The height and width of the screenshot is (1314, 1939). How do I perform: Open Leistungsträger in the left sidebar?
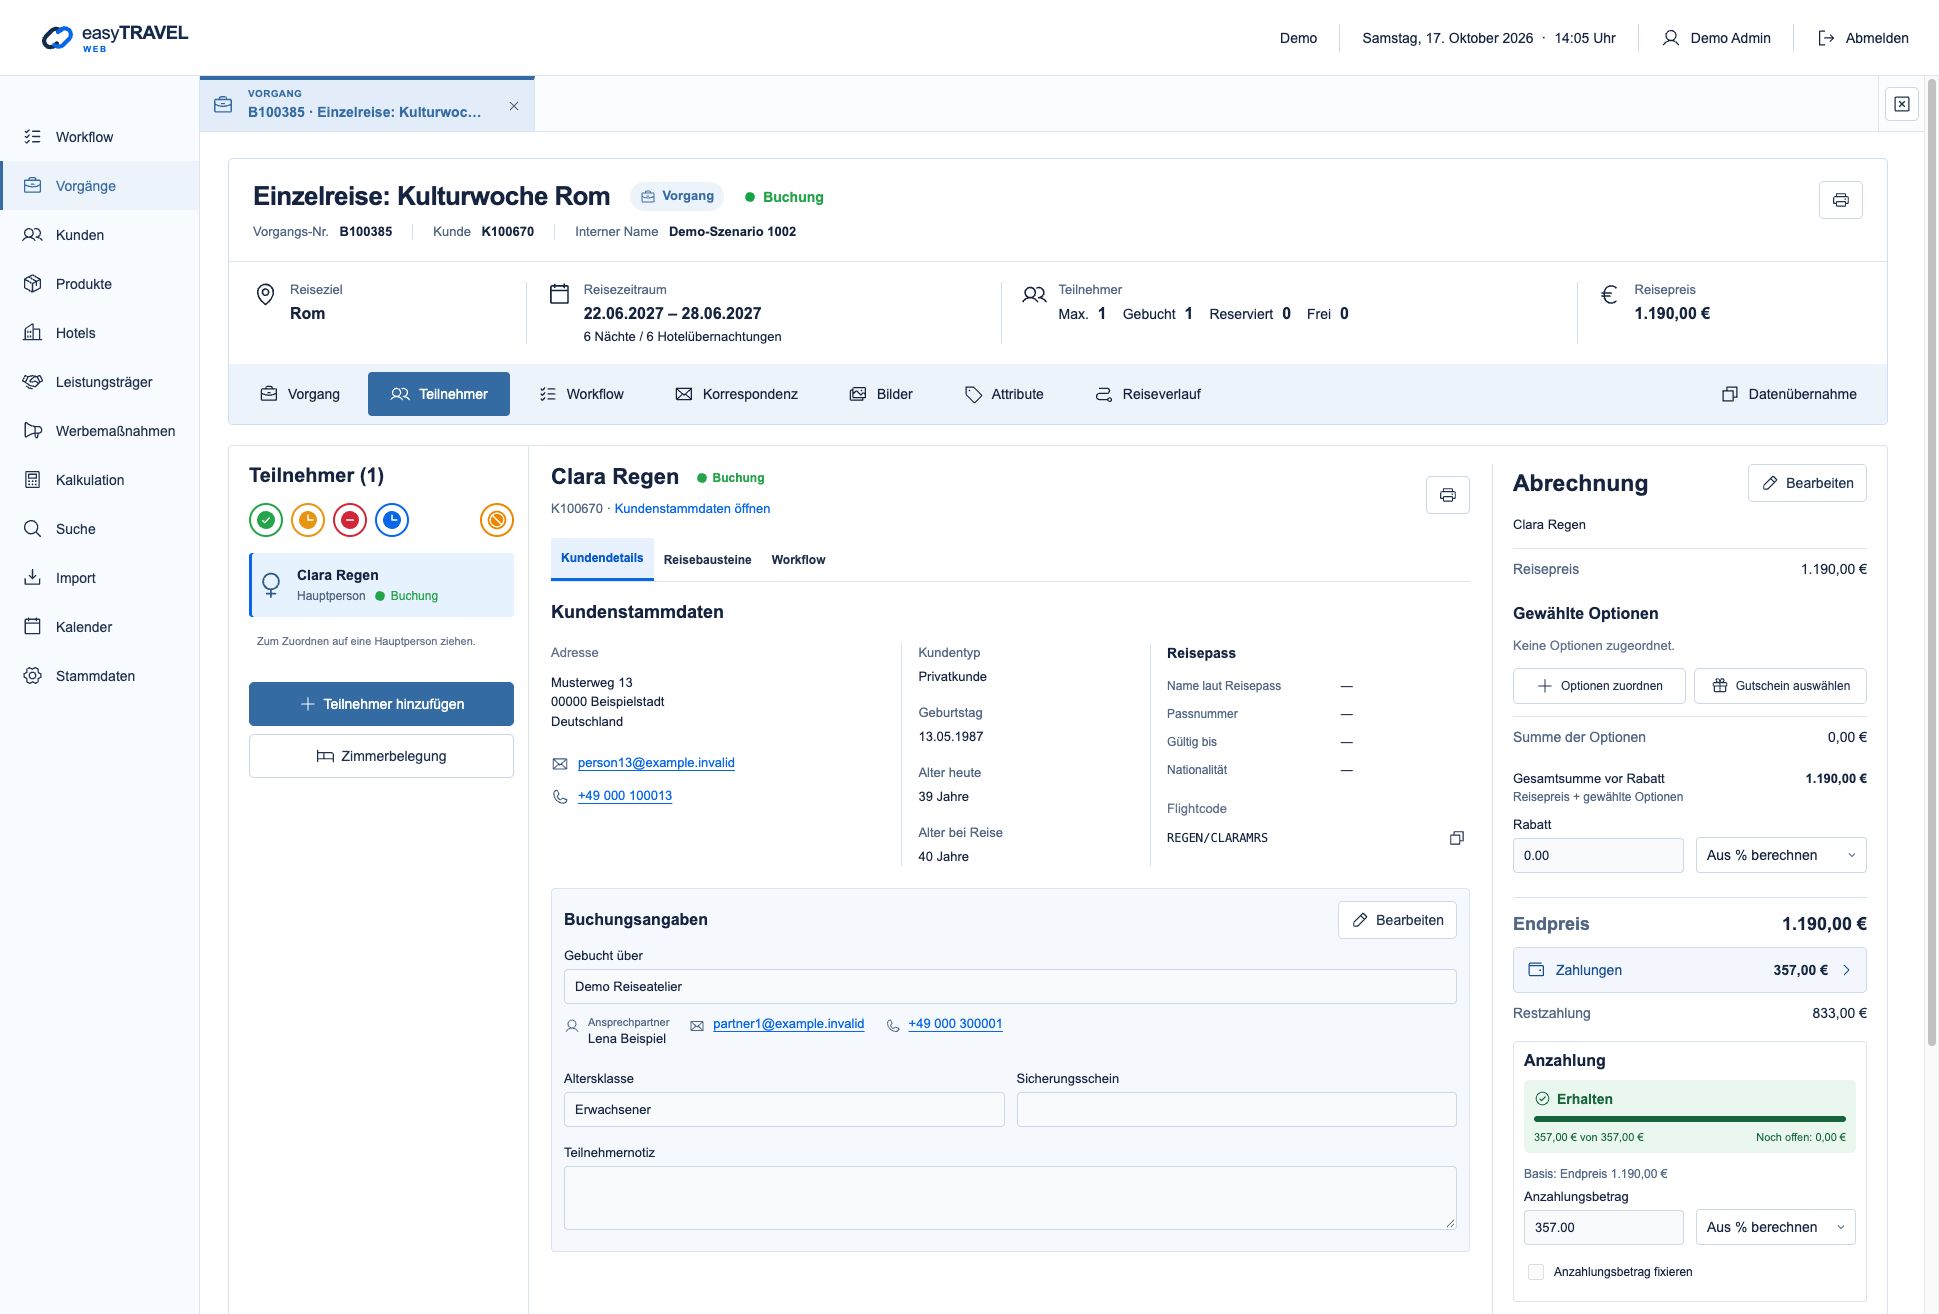coord(100,382)
